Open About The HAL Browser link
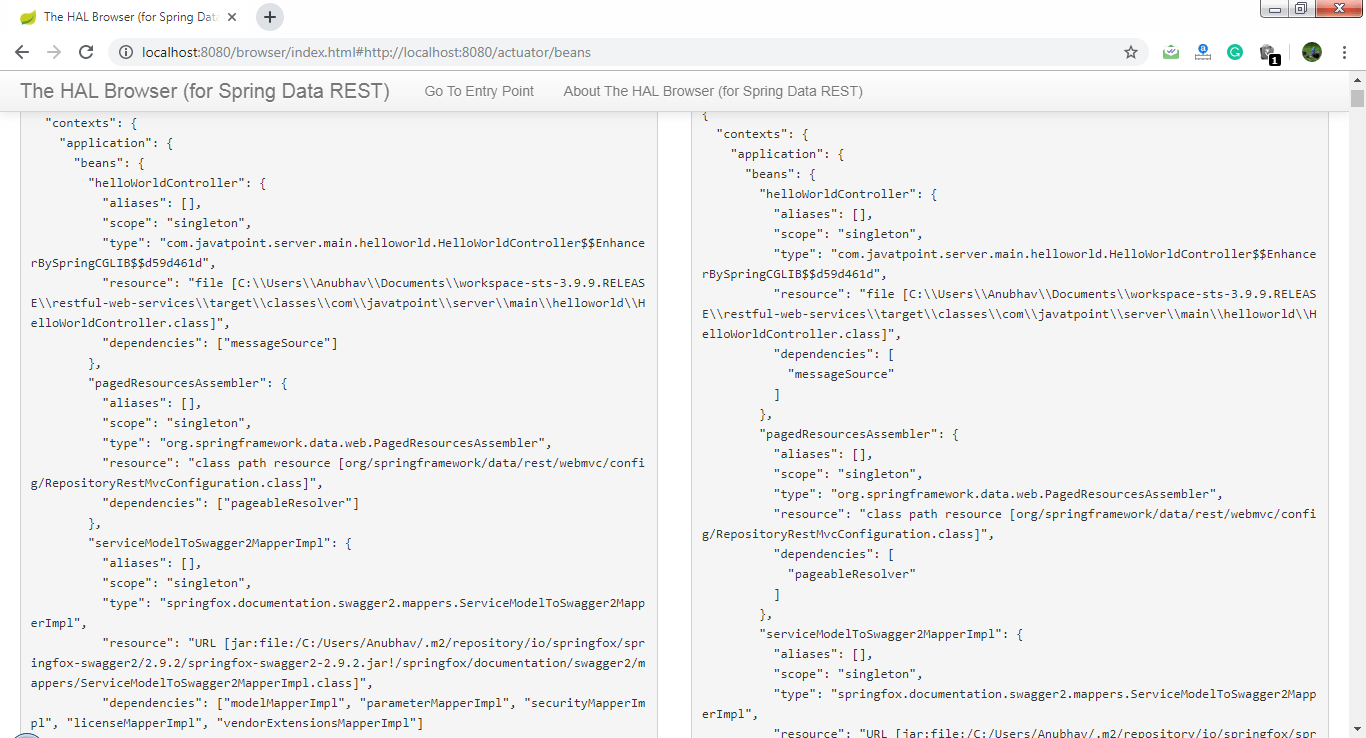This screenshot has height=738, width=1366. pos(712,91)
